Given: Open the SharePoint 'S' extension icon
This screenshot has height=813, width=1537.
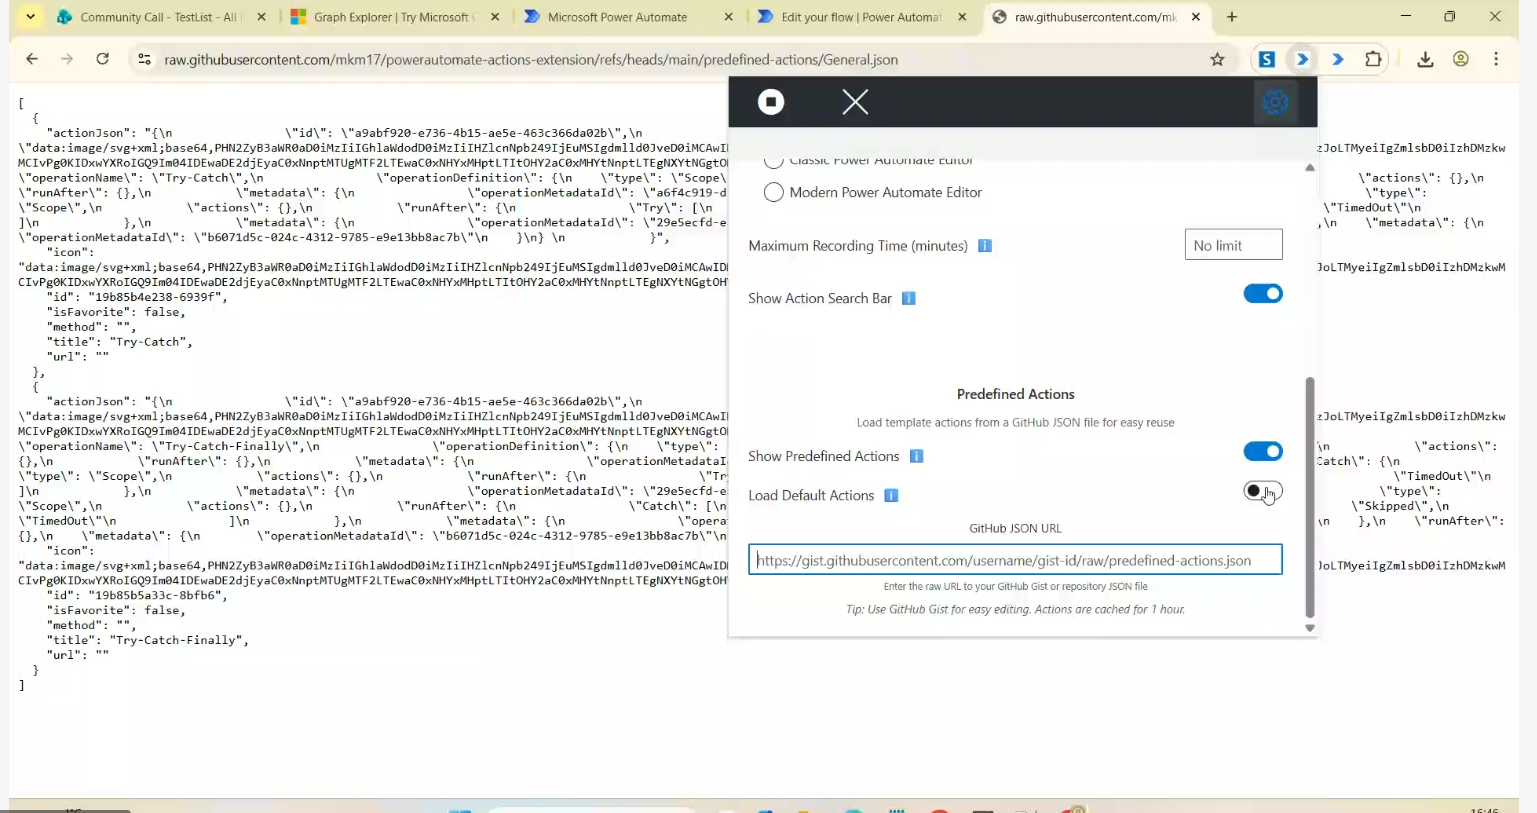Looking at the screenshot, I should coord(1266,60).
